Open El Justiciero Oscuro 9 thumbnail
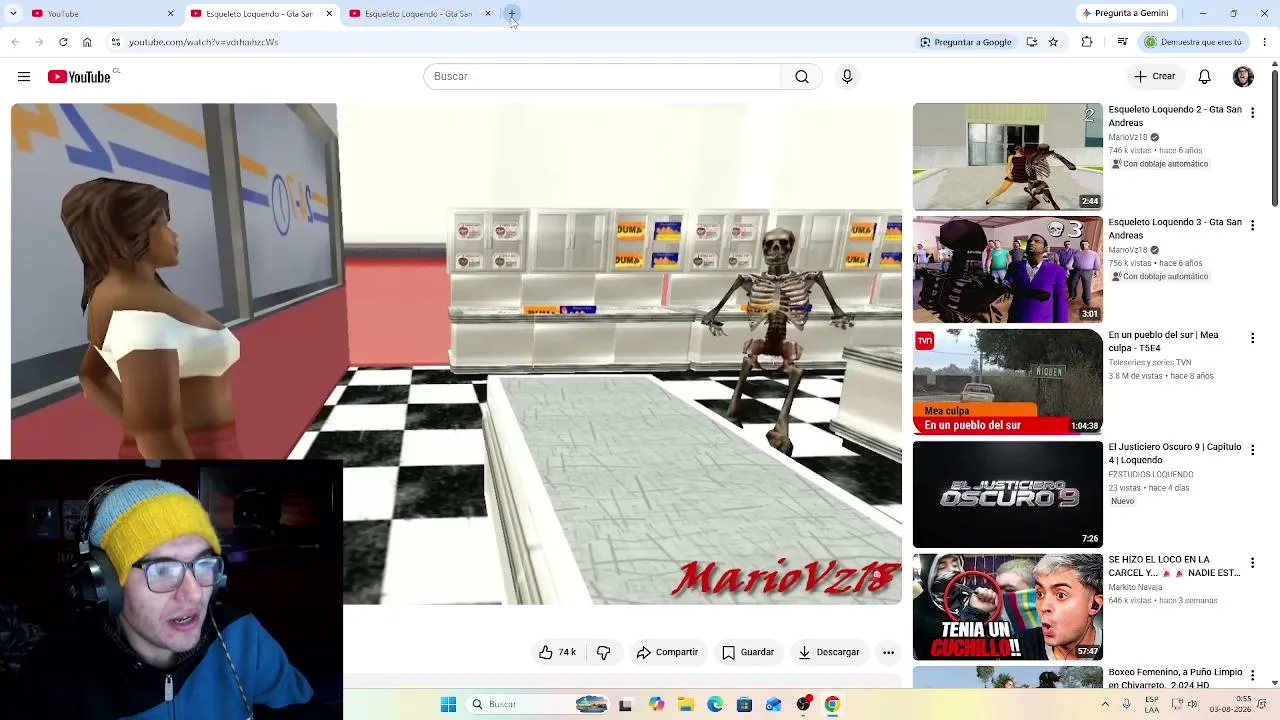This screenshot has height=720, width=1280. point(1007,494)
